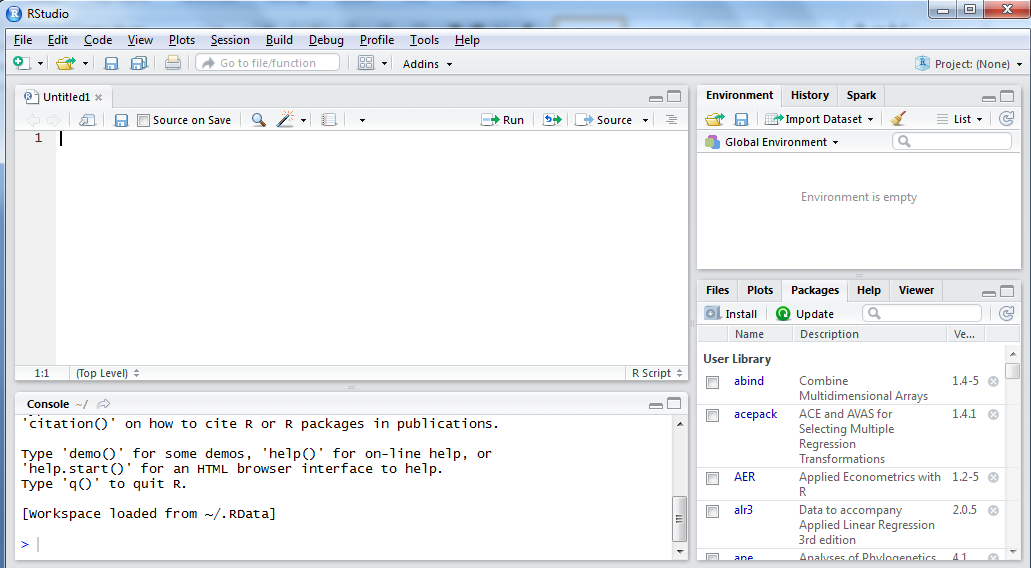Click the editor toolbar save icon

pos(121,120)
